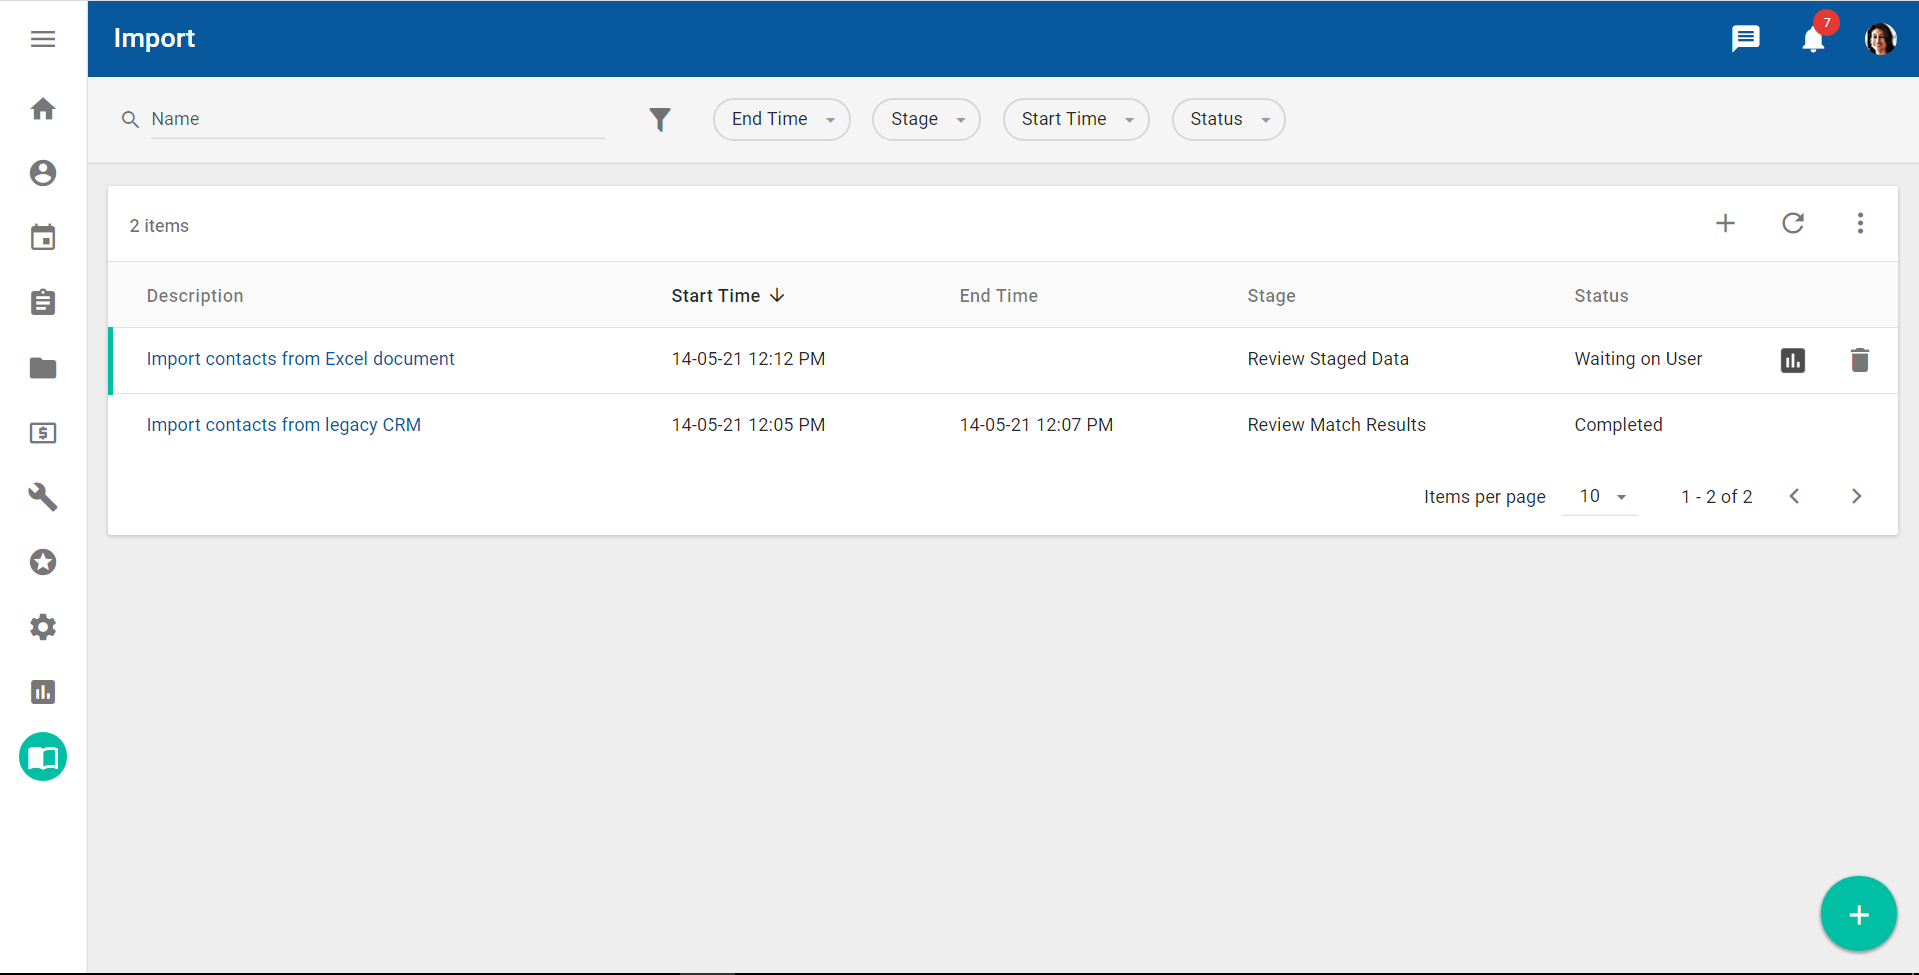Open the End Time filter
Viewport: 1919px width, 975px height.
click(x=781, y=119)
